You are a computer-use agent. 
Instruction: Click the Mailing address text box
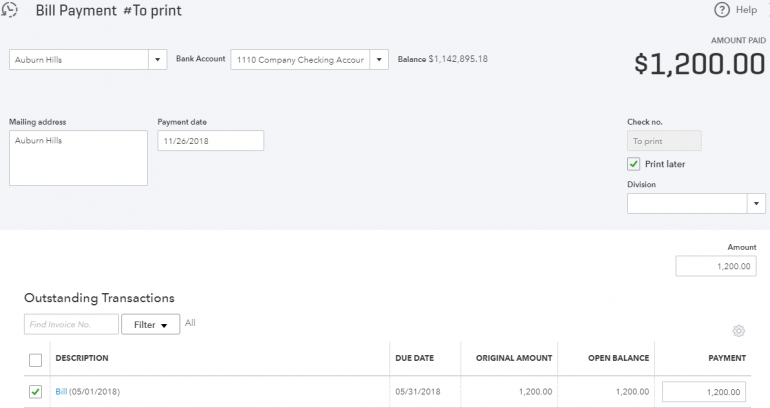[x=78, y=158]
